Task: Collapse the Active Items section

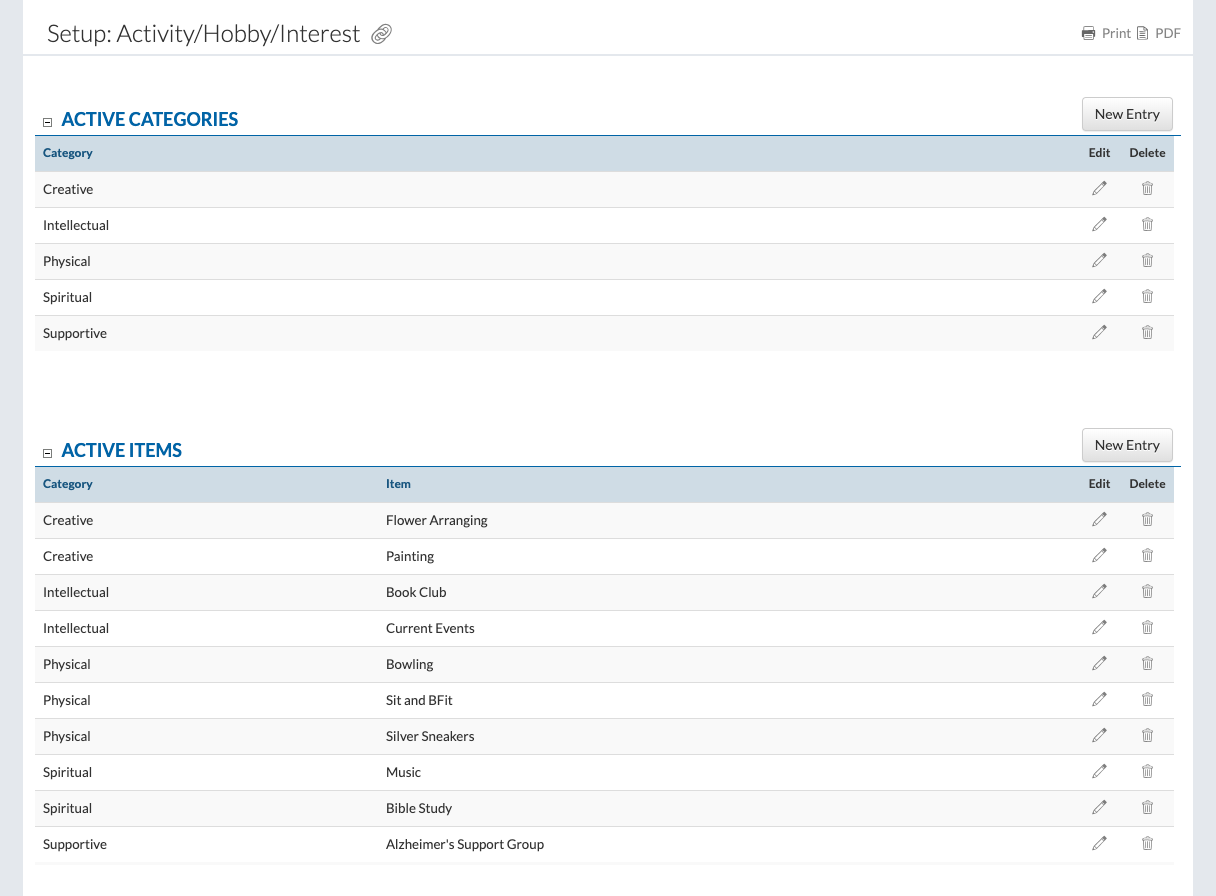Action: click(47, 453)
